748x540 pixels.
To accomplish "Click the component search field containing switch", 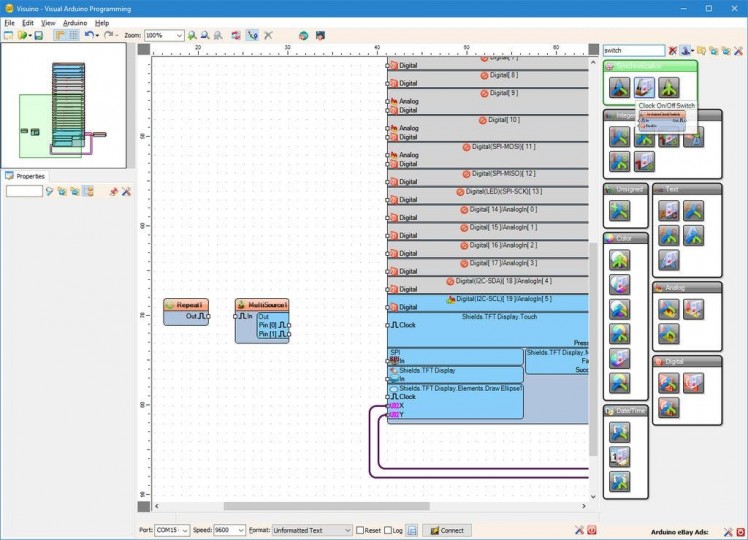I will pyautogui.click(x=633, y=50).
